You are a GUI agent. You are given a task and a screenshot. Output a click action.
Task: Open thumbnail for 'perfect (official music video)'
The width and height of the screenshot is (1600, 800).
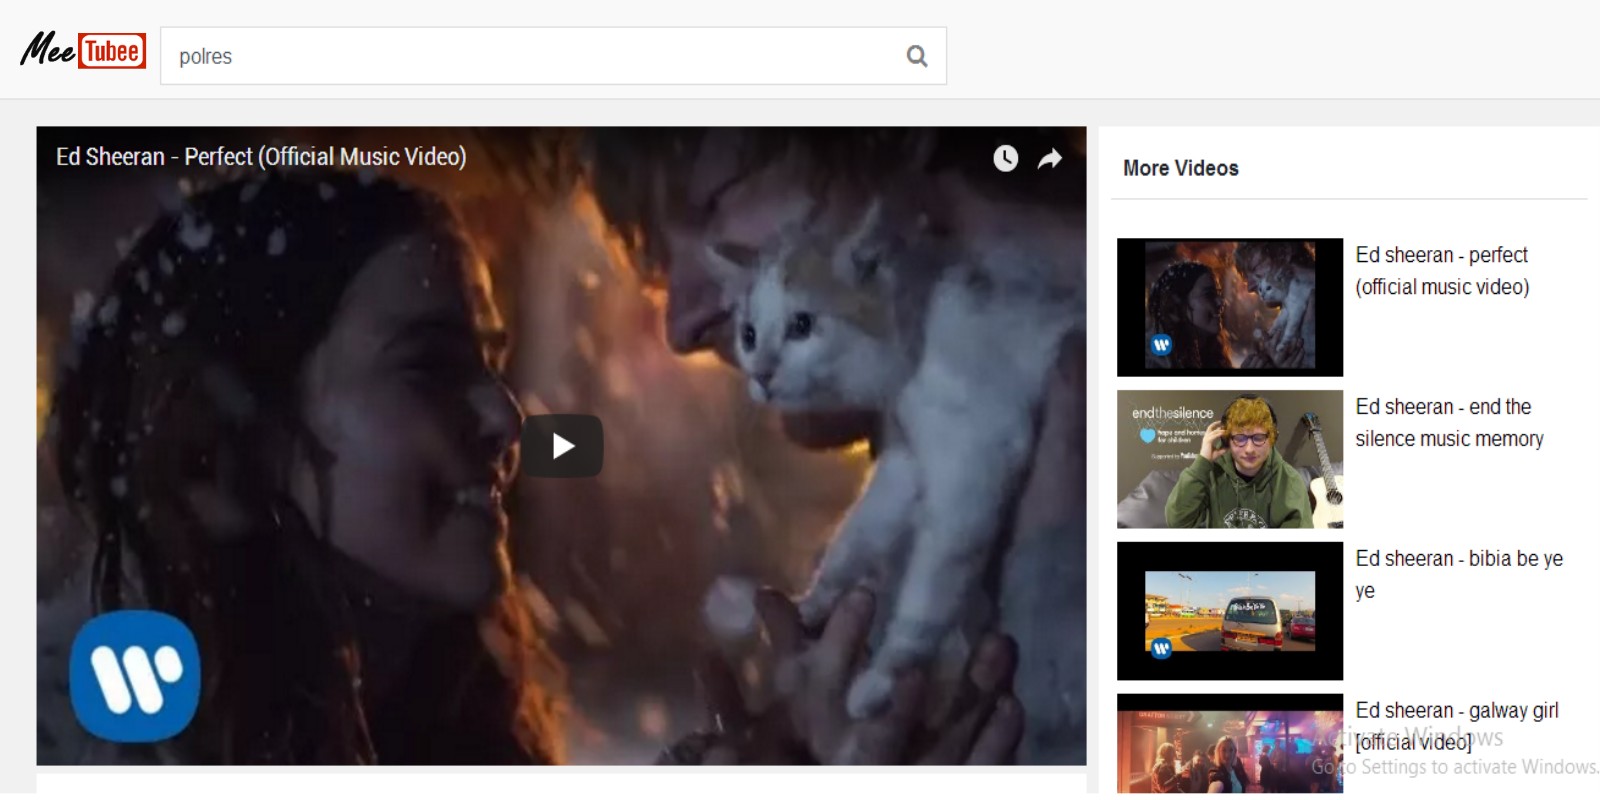click(1230, 307)
